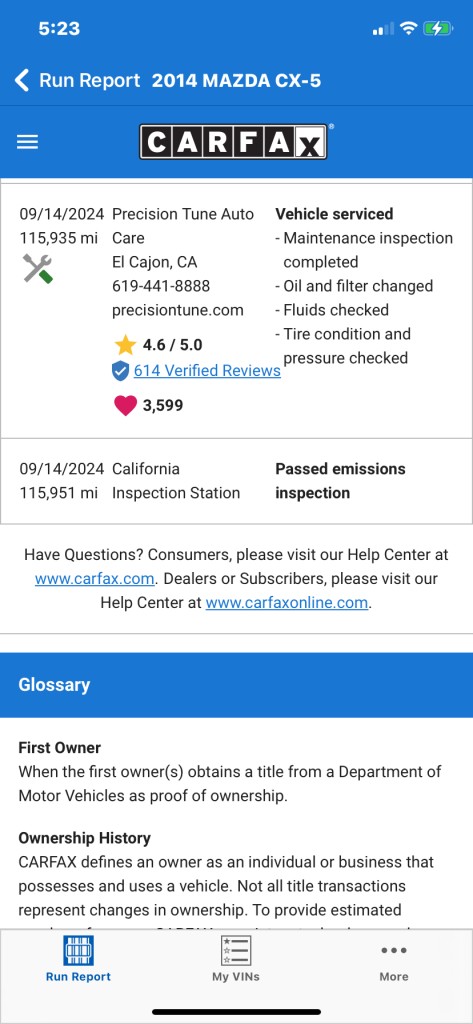The image size is (473, 1024).
Task: Tap the battery charging status icon
Action: 437,28
